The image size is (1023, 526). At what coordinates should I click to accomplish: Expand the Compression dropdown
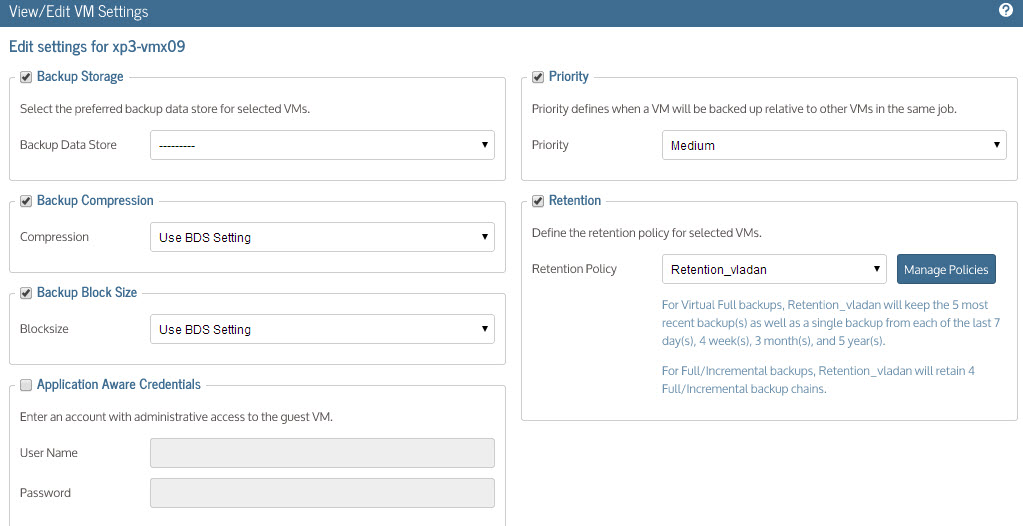pyautogui.click(x=322, y=237)
